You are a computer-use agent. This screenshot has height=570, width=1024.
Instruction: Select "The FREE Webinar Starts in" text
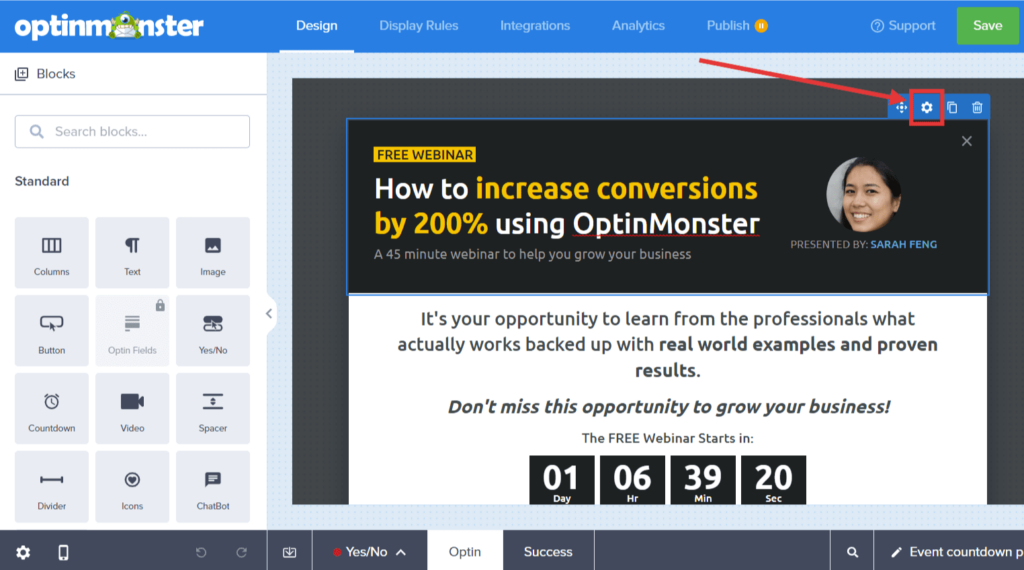click(667, 438)
